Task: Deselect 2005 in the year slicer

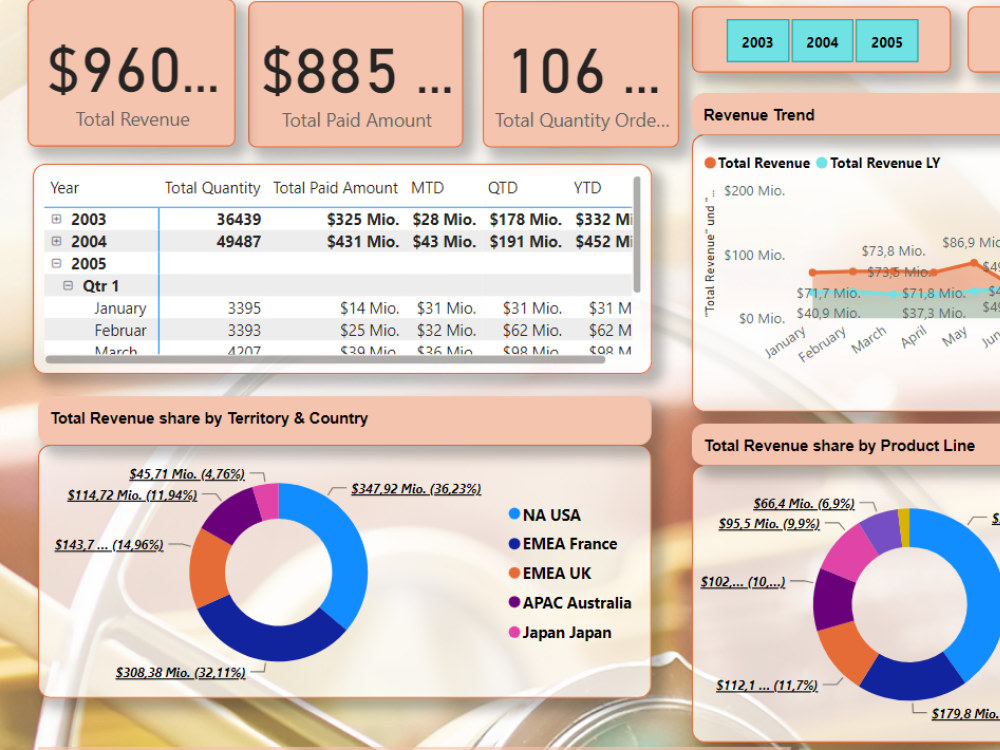Action: coord(887,41)
